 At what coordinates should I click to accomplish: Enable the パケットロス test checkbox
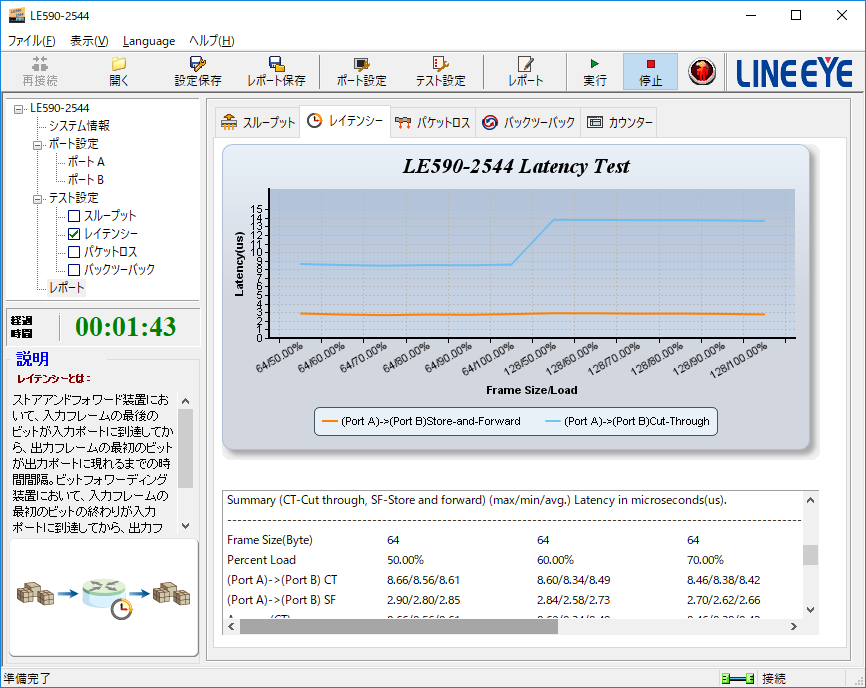(x=74, y=252)
